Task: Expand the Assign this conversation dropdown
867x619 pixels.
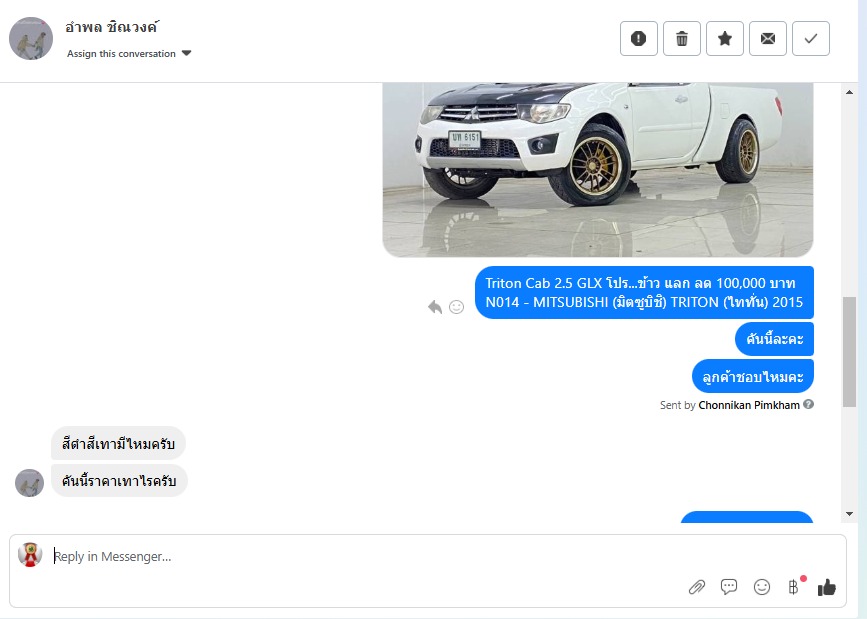Action: 129,54
